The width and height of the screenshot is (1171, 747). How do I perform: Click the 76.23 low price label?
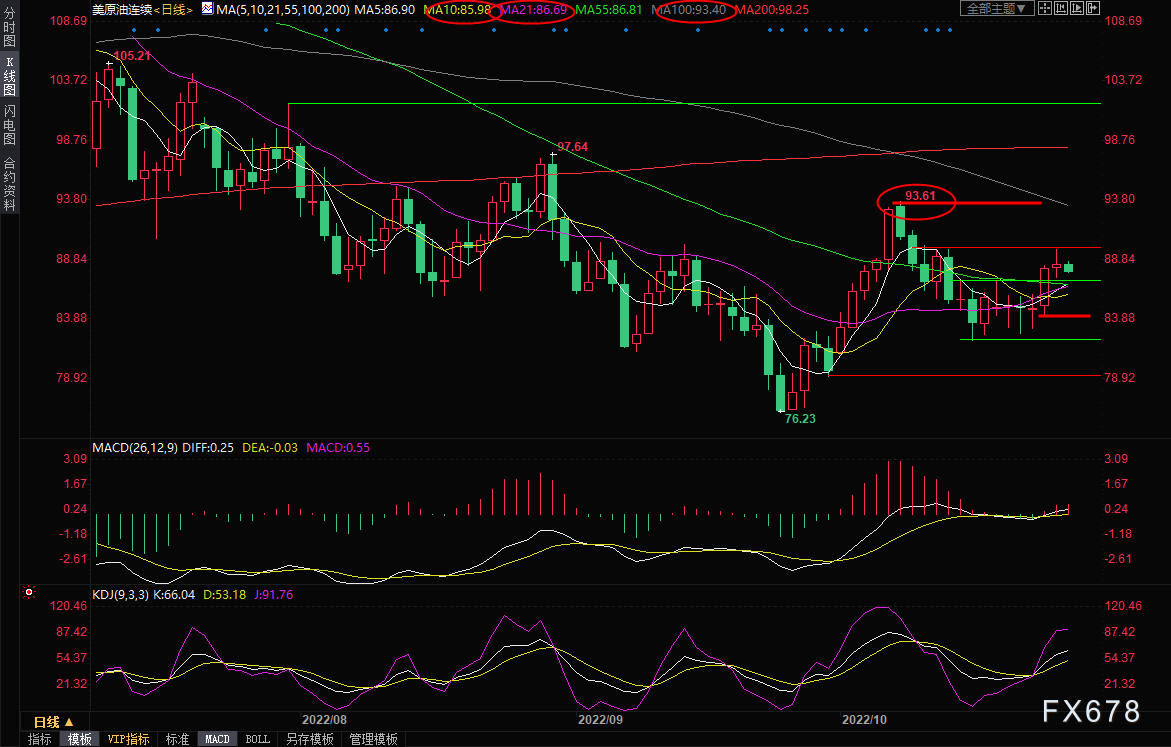pos(800,418)
